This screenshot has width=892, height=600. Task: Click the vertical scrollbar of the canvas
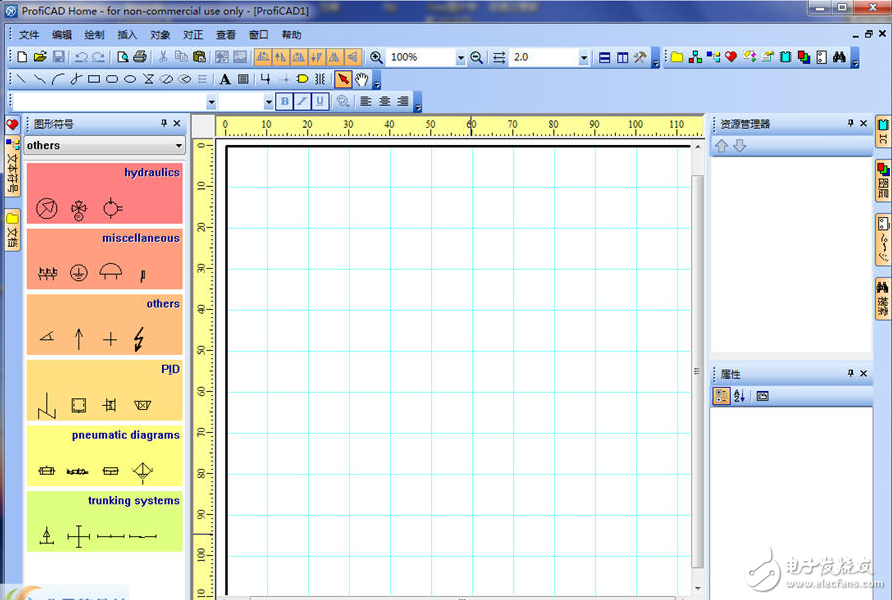pyautogui.click(x=697, y=370)
